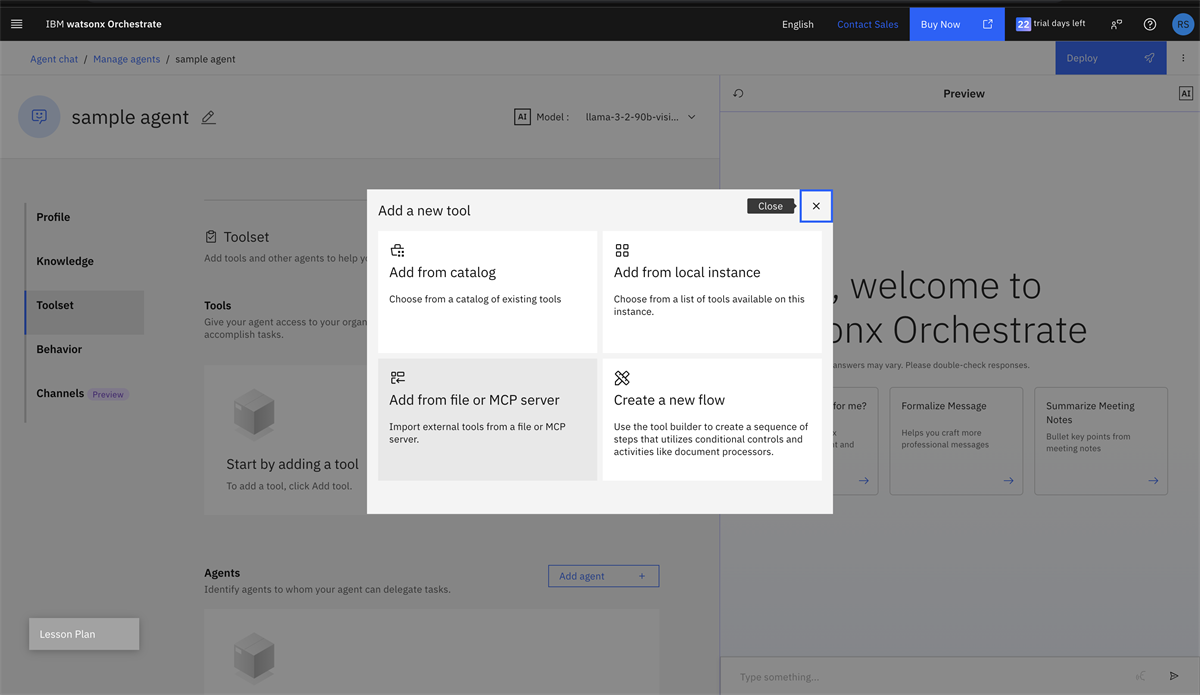Viewport: 1200px width, 695px height.
Task: Open the Summarize Meeting Notes suggestion card
Action: pyautogui.click(x=1101, y=441)
